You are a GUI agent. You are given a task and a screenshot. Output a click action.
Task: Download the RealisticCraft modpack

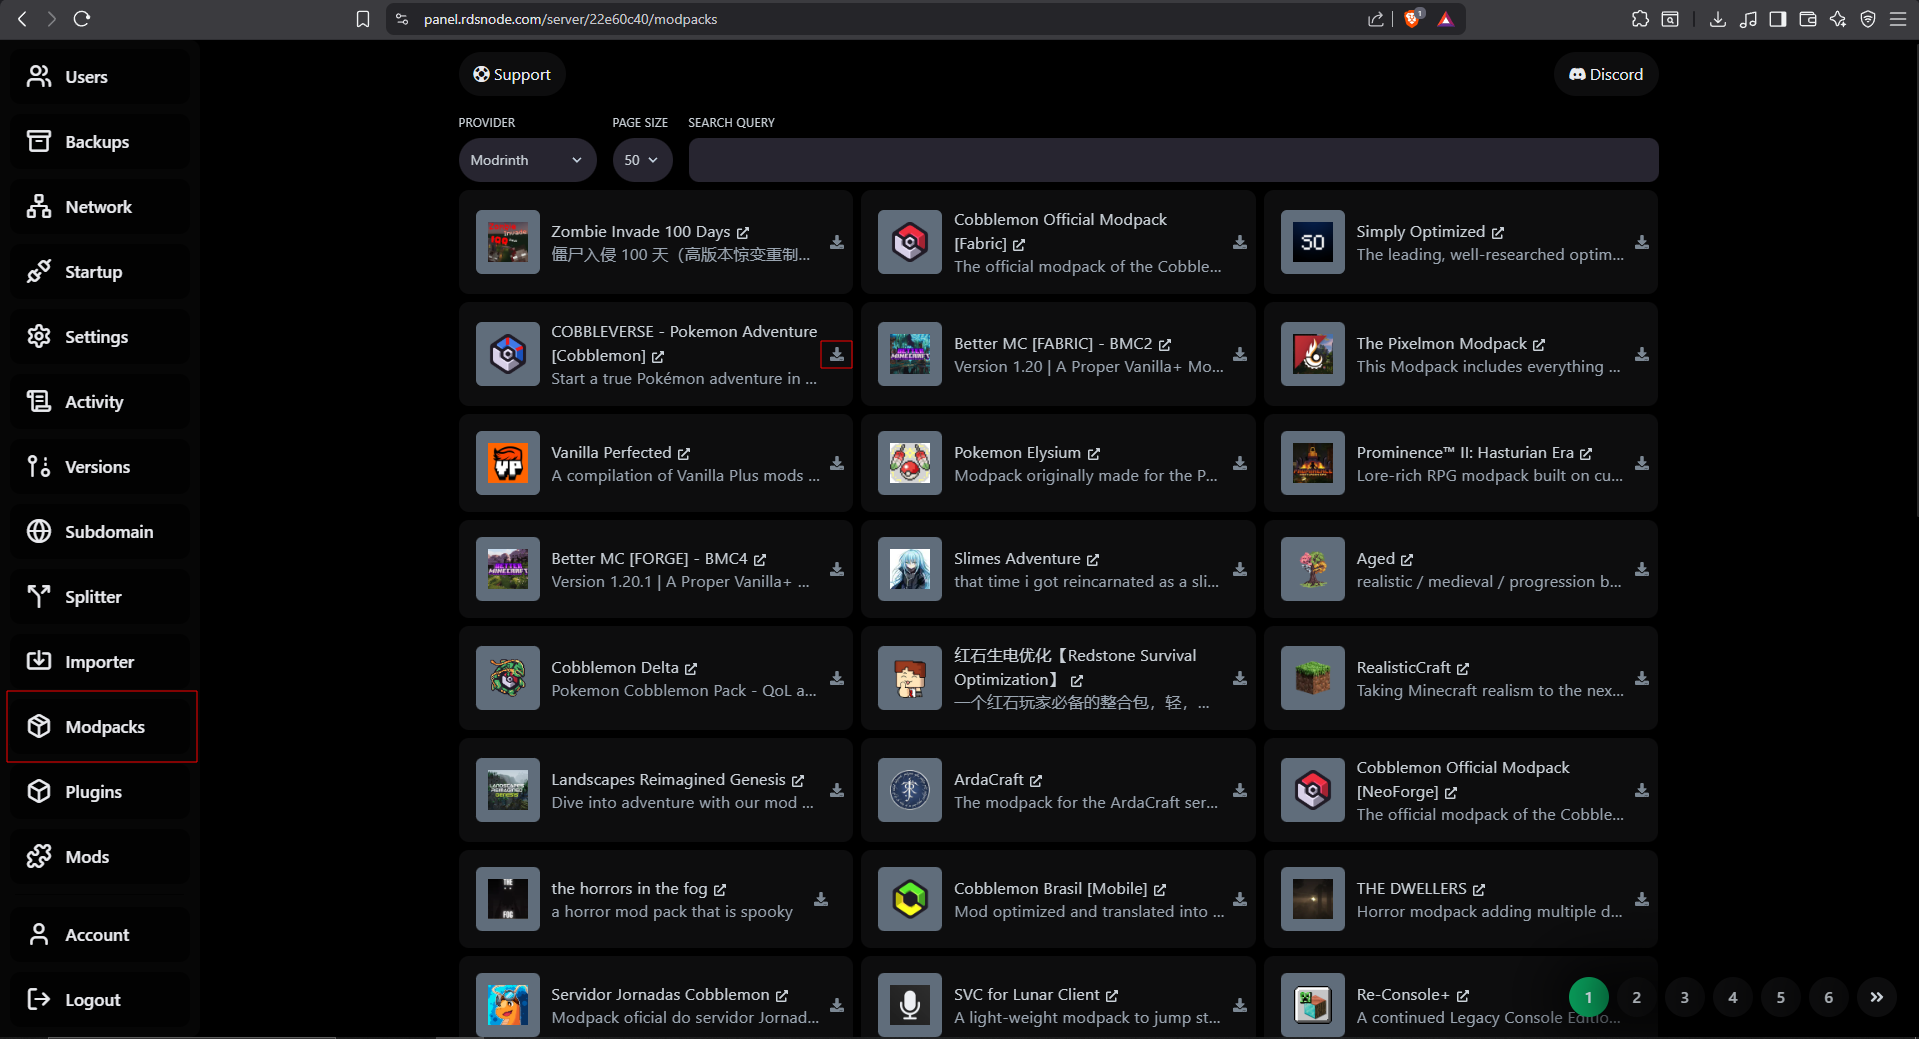pyautogui.click(x=1642, y=678)
